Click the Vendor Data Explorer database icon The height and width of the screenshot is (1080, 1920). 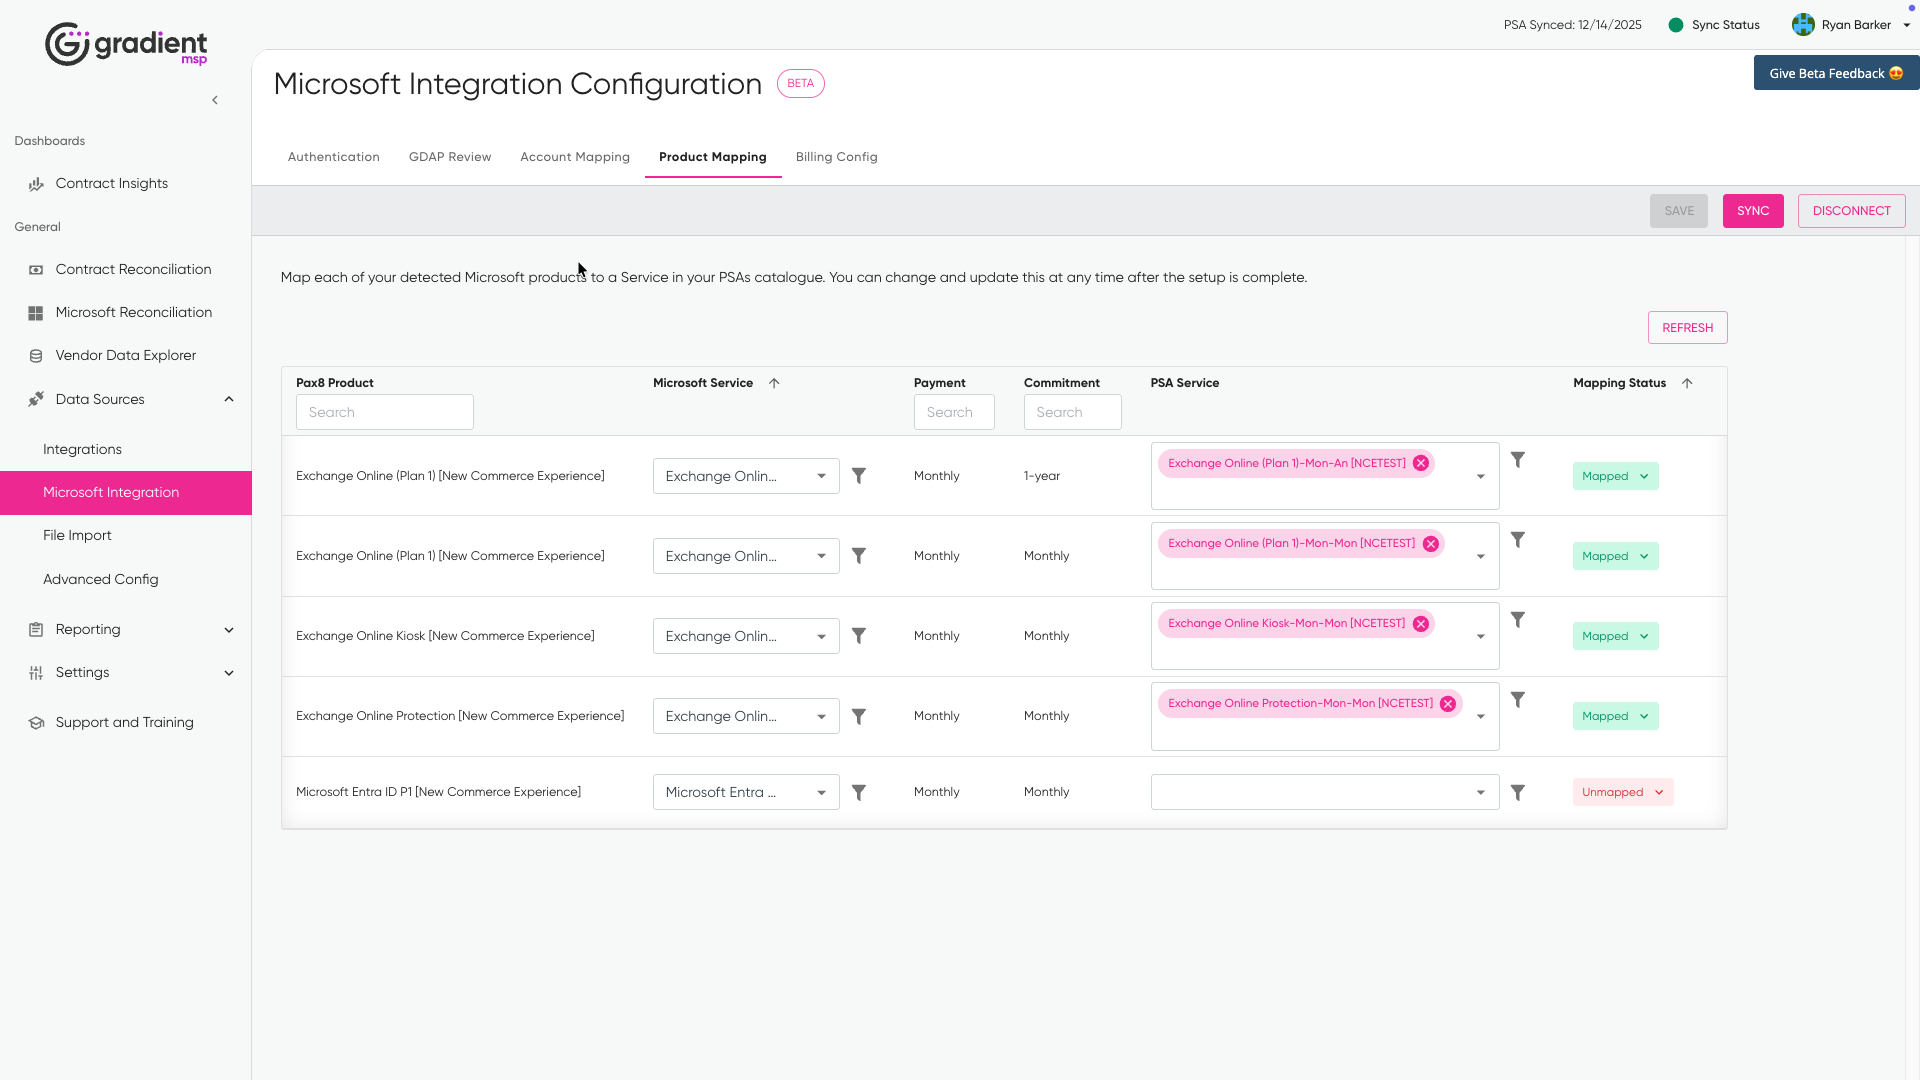click(36, 356)
